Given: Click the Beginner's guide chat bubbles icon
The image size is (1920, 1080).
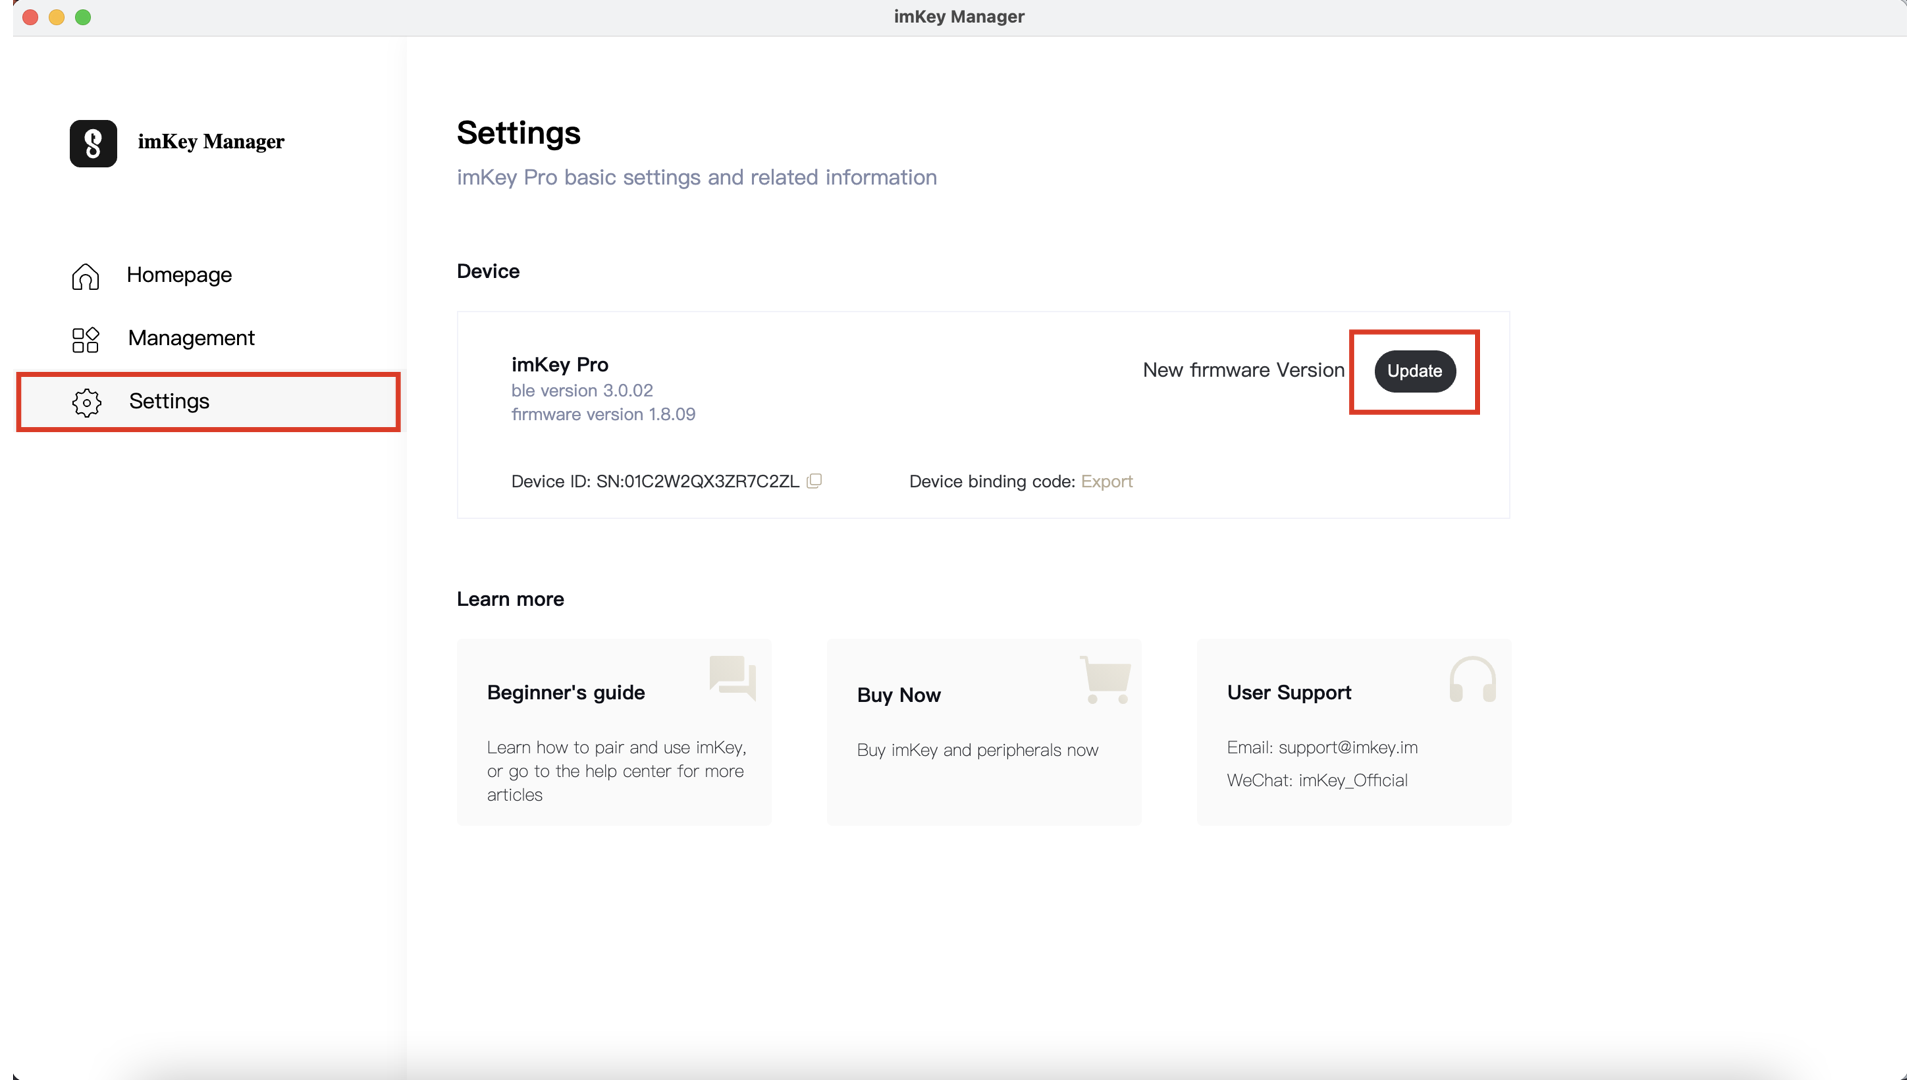Looking at the screenshot, I should pyautogui.click(x=733, y=678).
